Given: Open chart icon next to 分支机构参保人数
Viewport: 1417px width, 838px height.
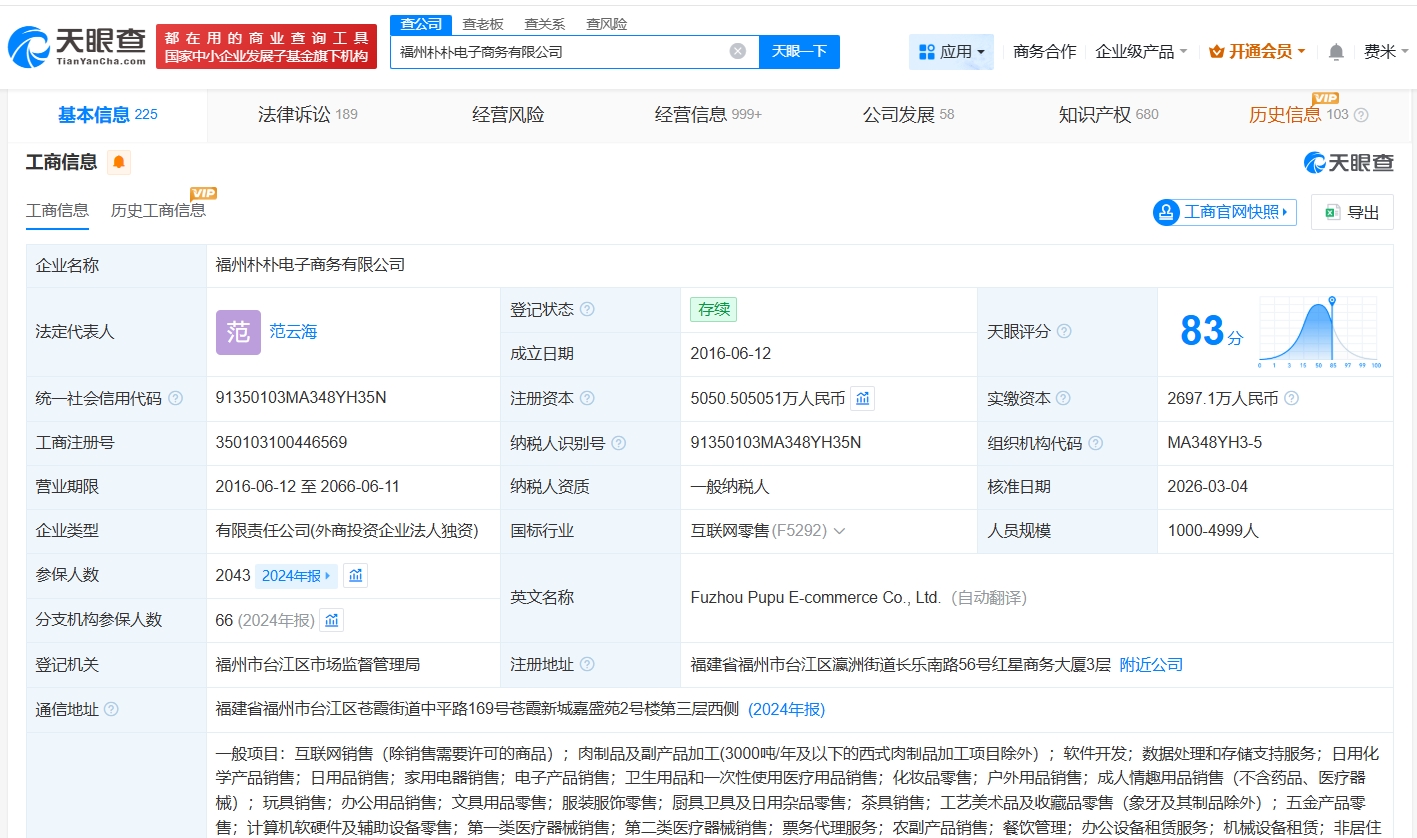Looking at the screenshot, I should pyautogui.click(x=332, y=620).
